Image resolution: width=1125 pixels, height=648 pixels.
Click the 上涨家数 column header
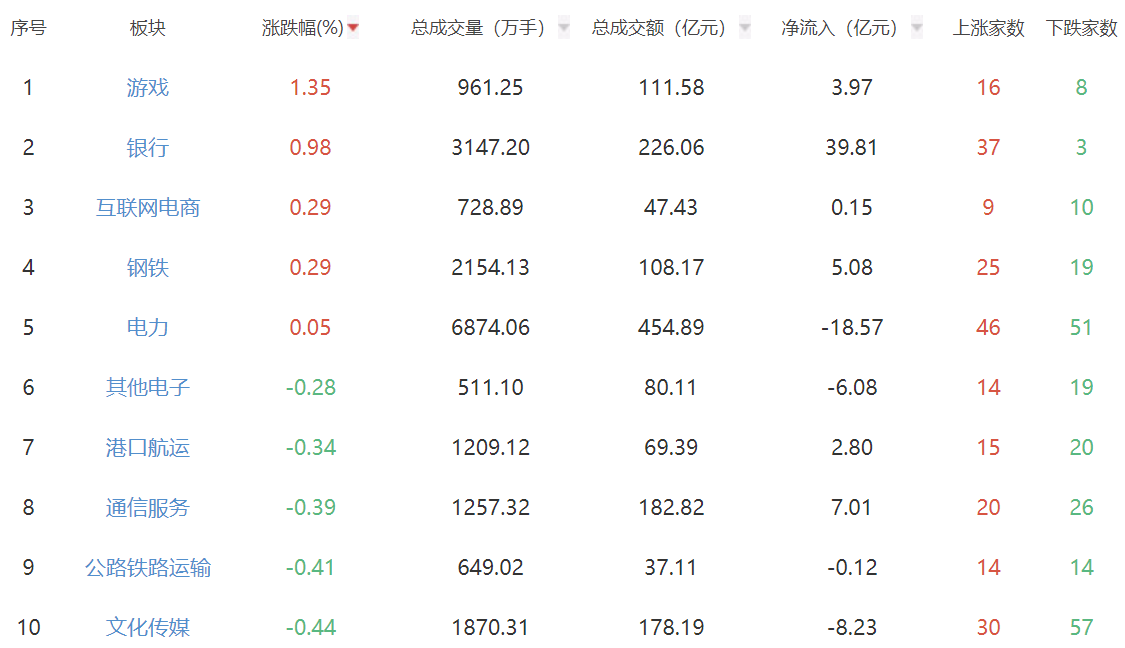(988, 28)
